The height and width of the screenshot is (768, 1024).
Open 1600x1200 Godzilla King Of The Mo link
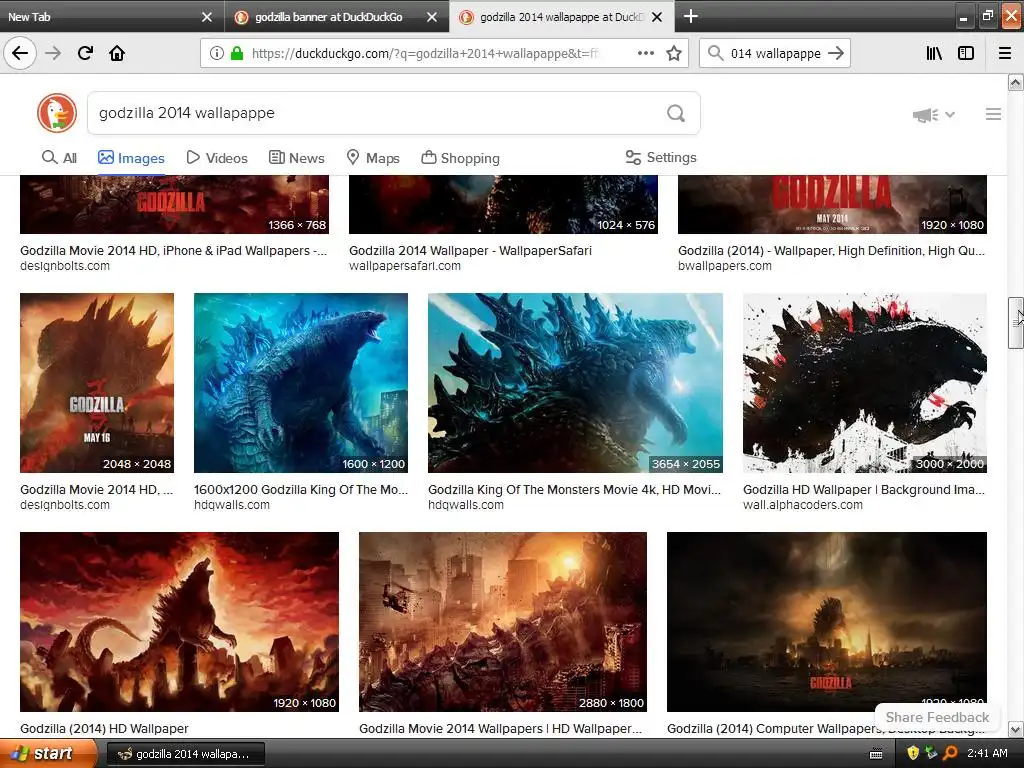point(300,490)
